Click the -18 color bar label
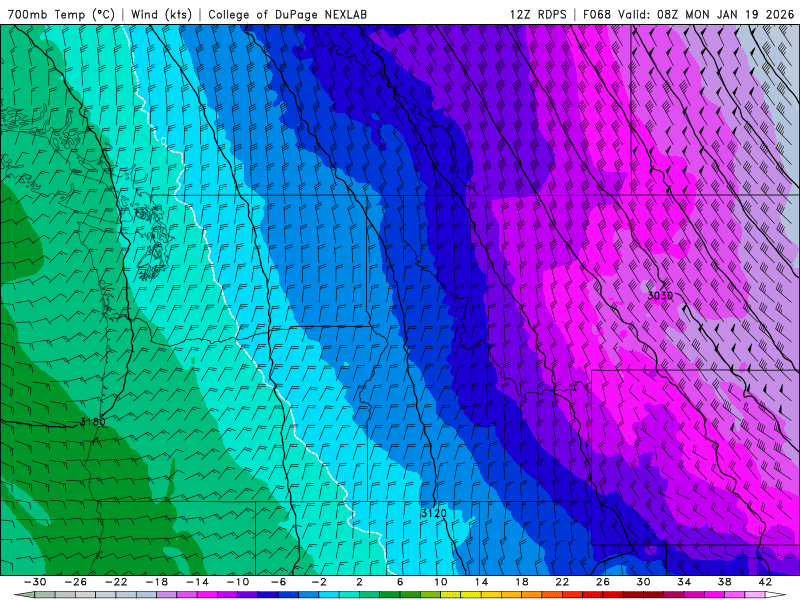The height and width of the screenshot is (600, 800). [x=157, y=582]
